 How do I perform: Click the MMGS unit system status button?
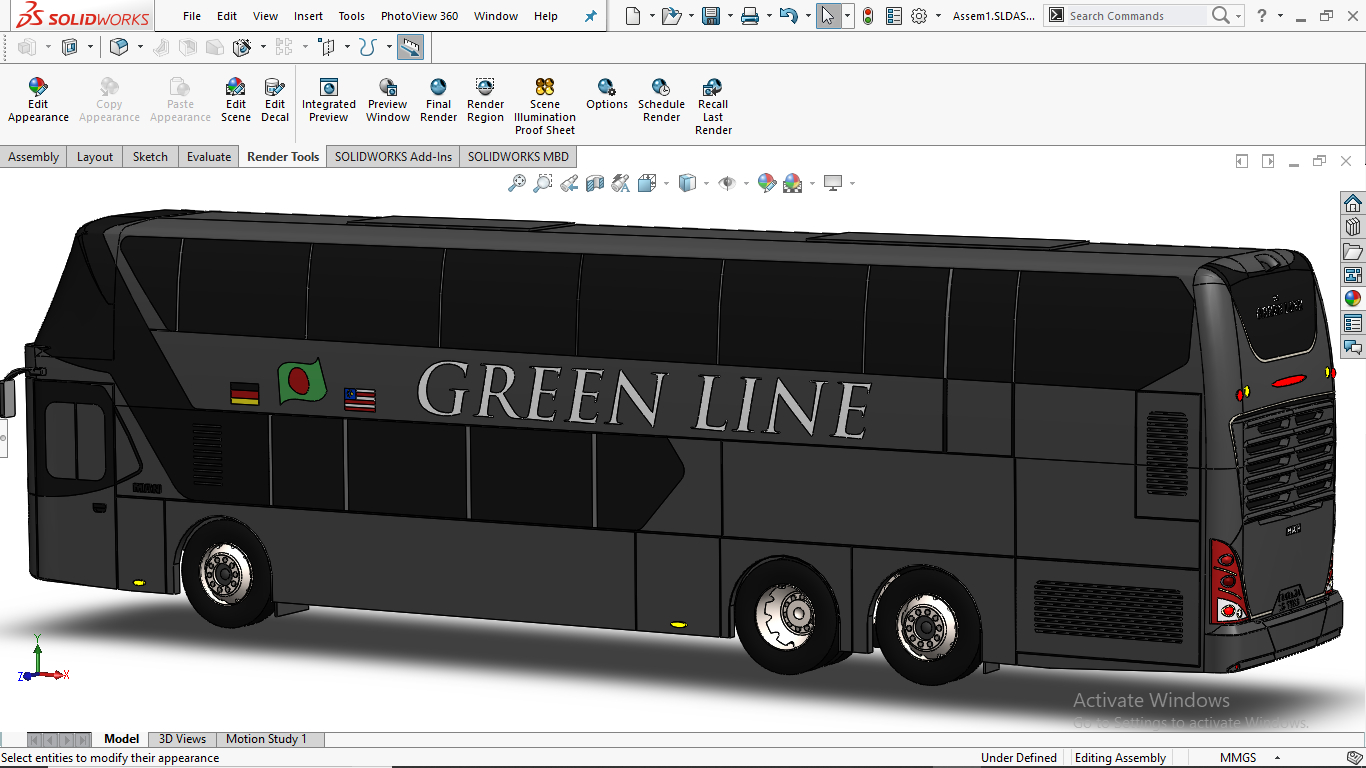[x=1238, y=758]
